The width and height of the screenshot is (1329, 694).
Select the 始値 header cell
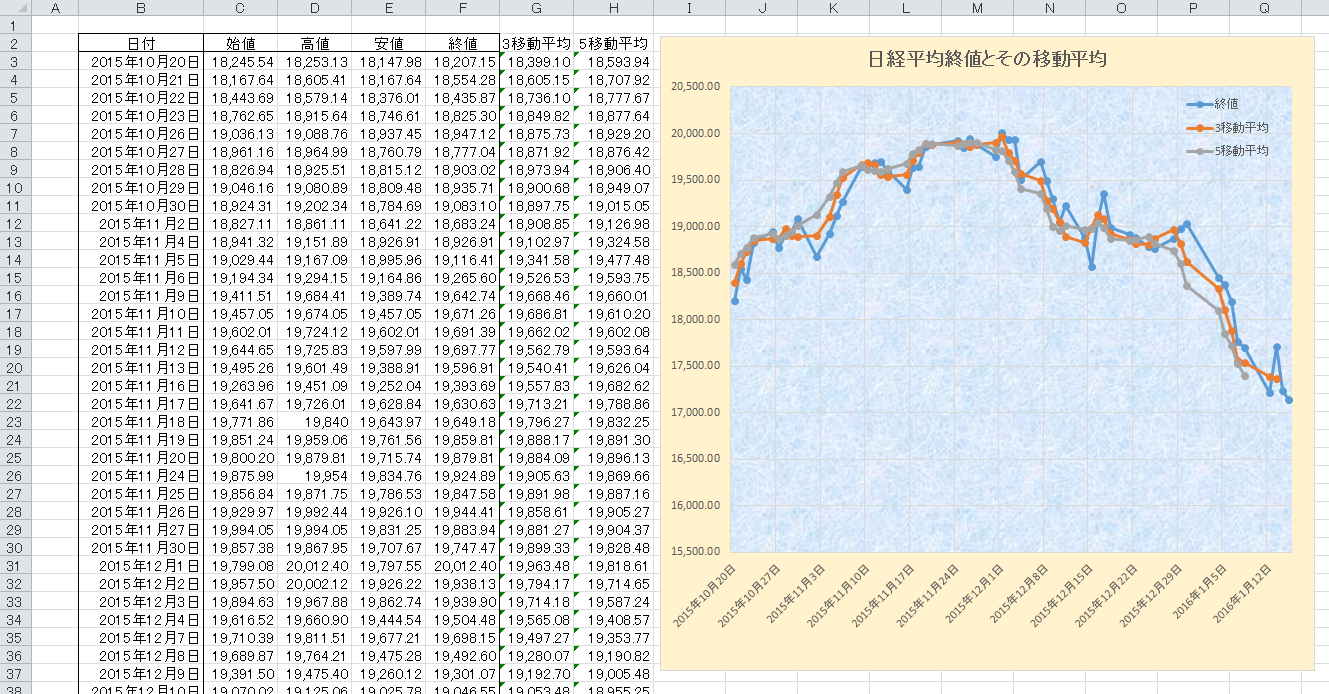241,43
